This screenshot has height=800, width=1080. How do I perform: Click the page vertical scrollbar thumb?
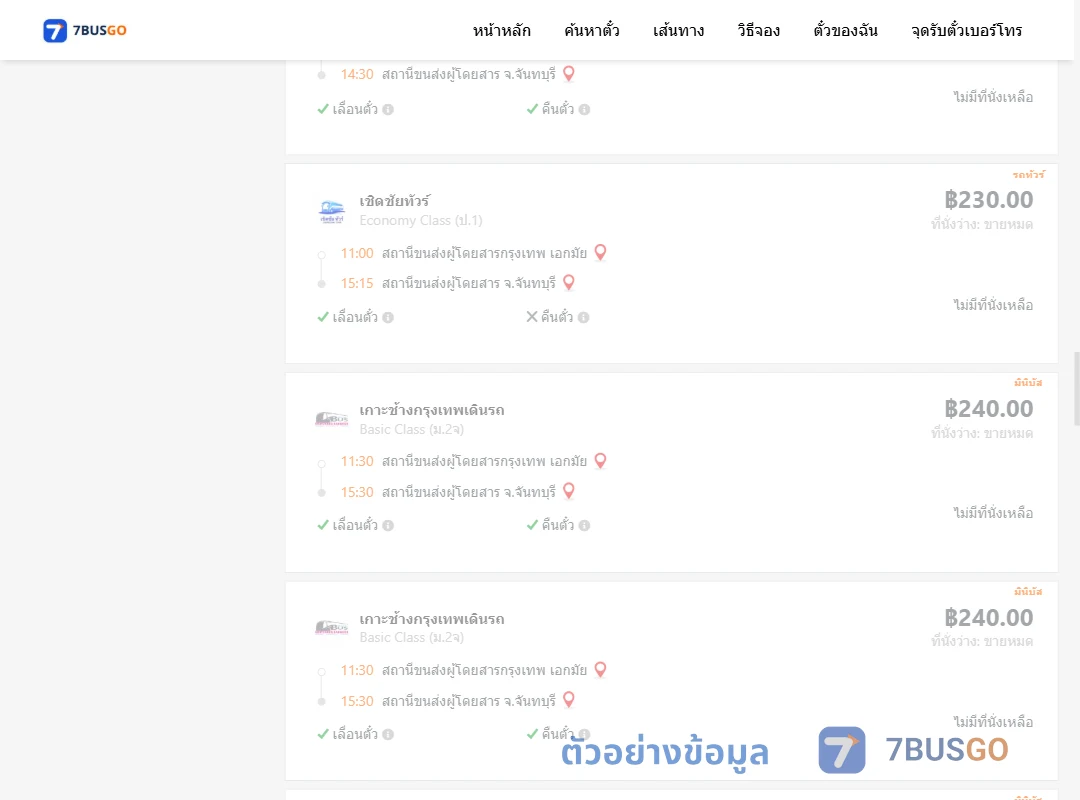[x=1077, y=389]
